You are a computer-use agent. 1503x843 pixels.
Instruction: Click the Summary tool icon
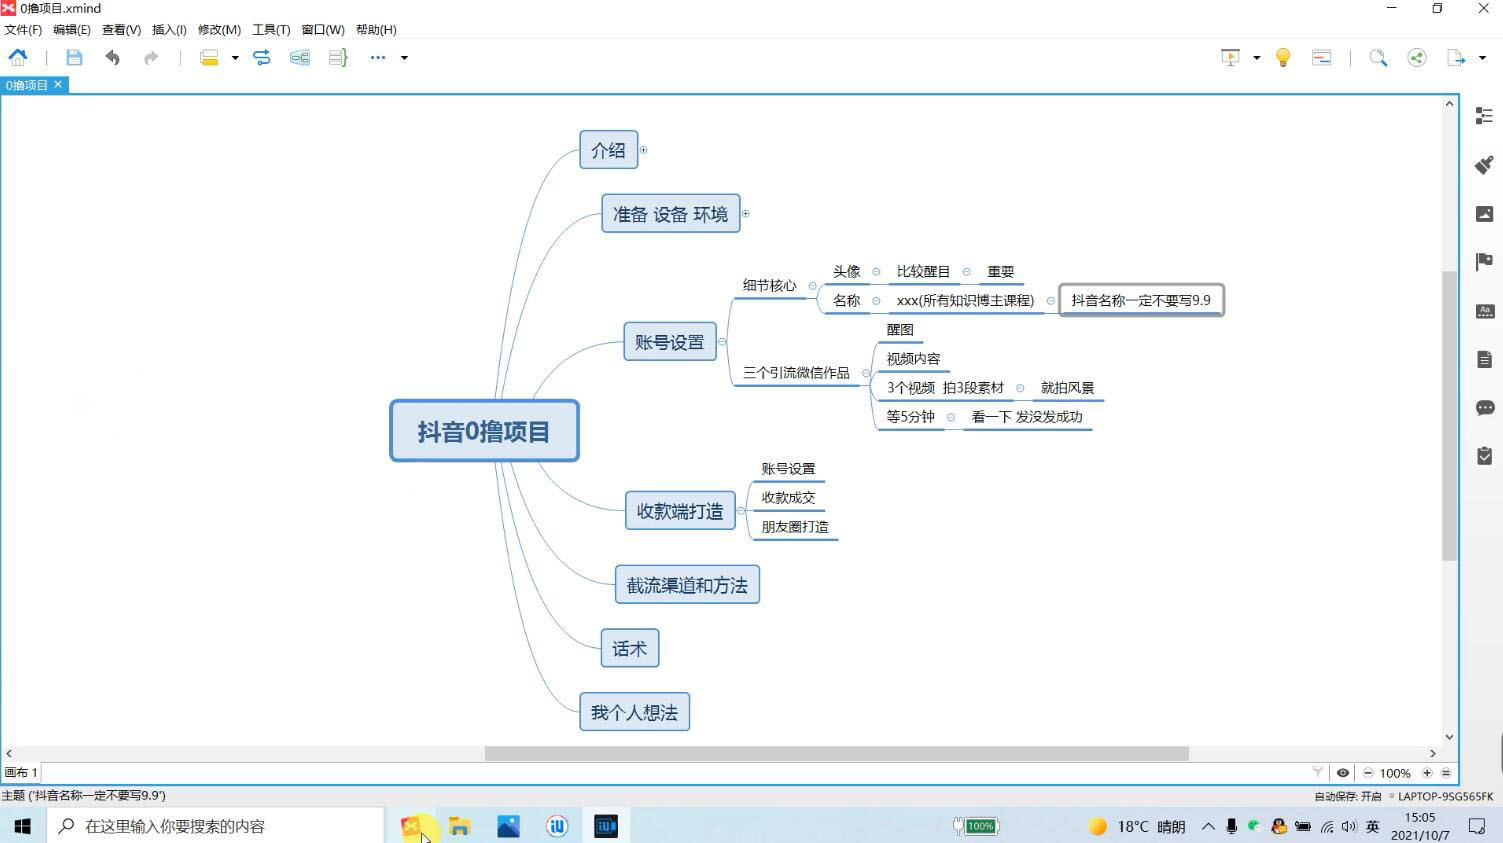337,57
